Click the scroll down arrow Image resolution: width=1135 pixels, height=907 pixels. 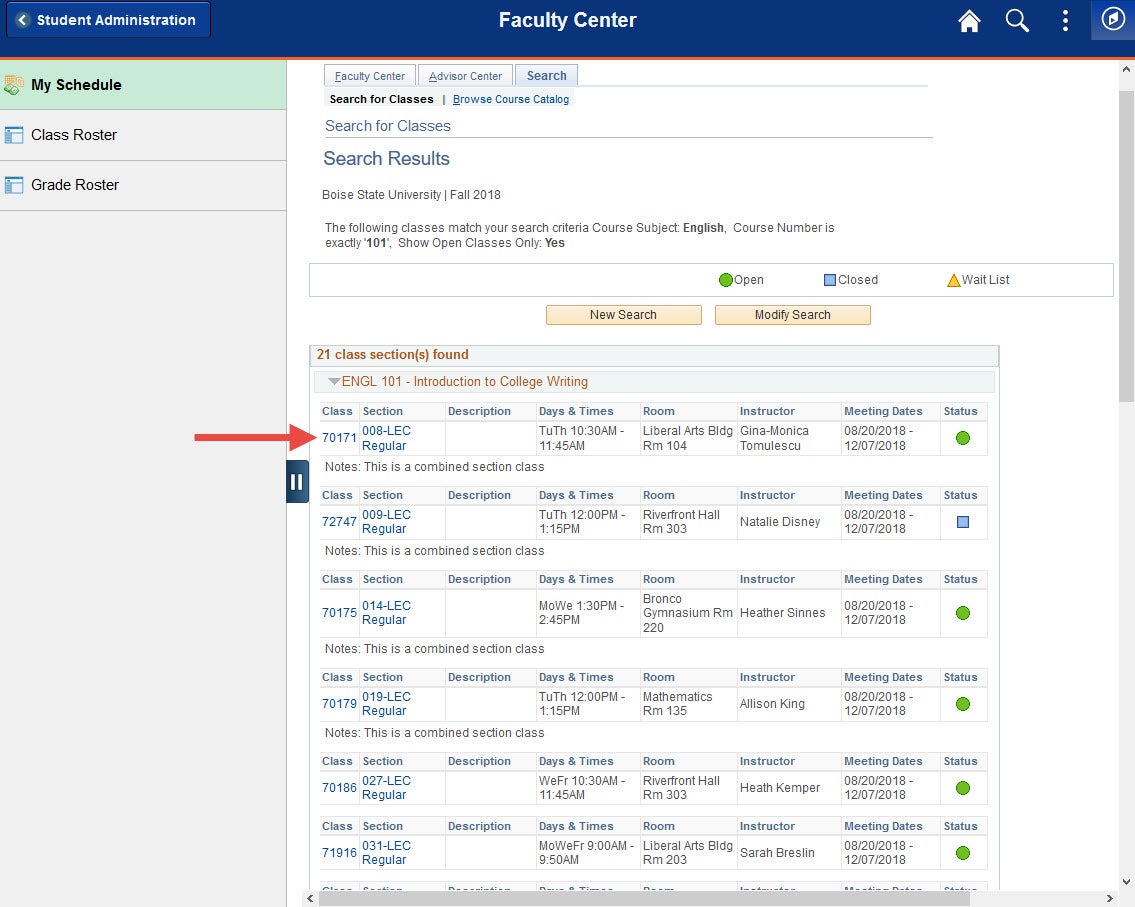(x=1126, y=882)
